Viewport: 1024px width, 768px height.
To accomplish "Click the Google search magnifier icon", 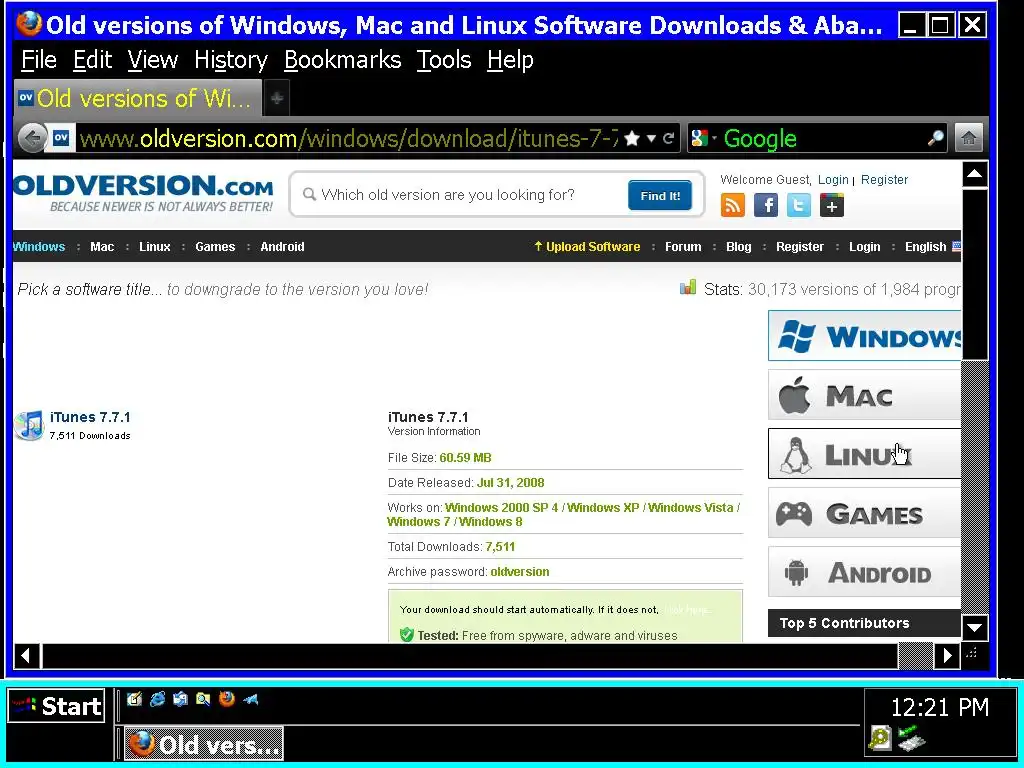I will click(935, 138).
